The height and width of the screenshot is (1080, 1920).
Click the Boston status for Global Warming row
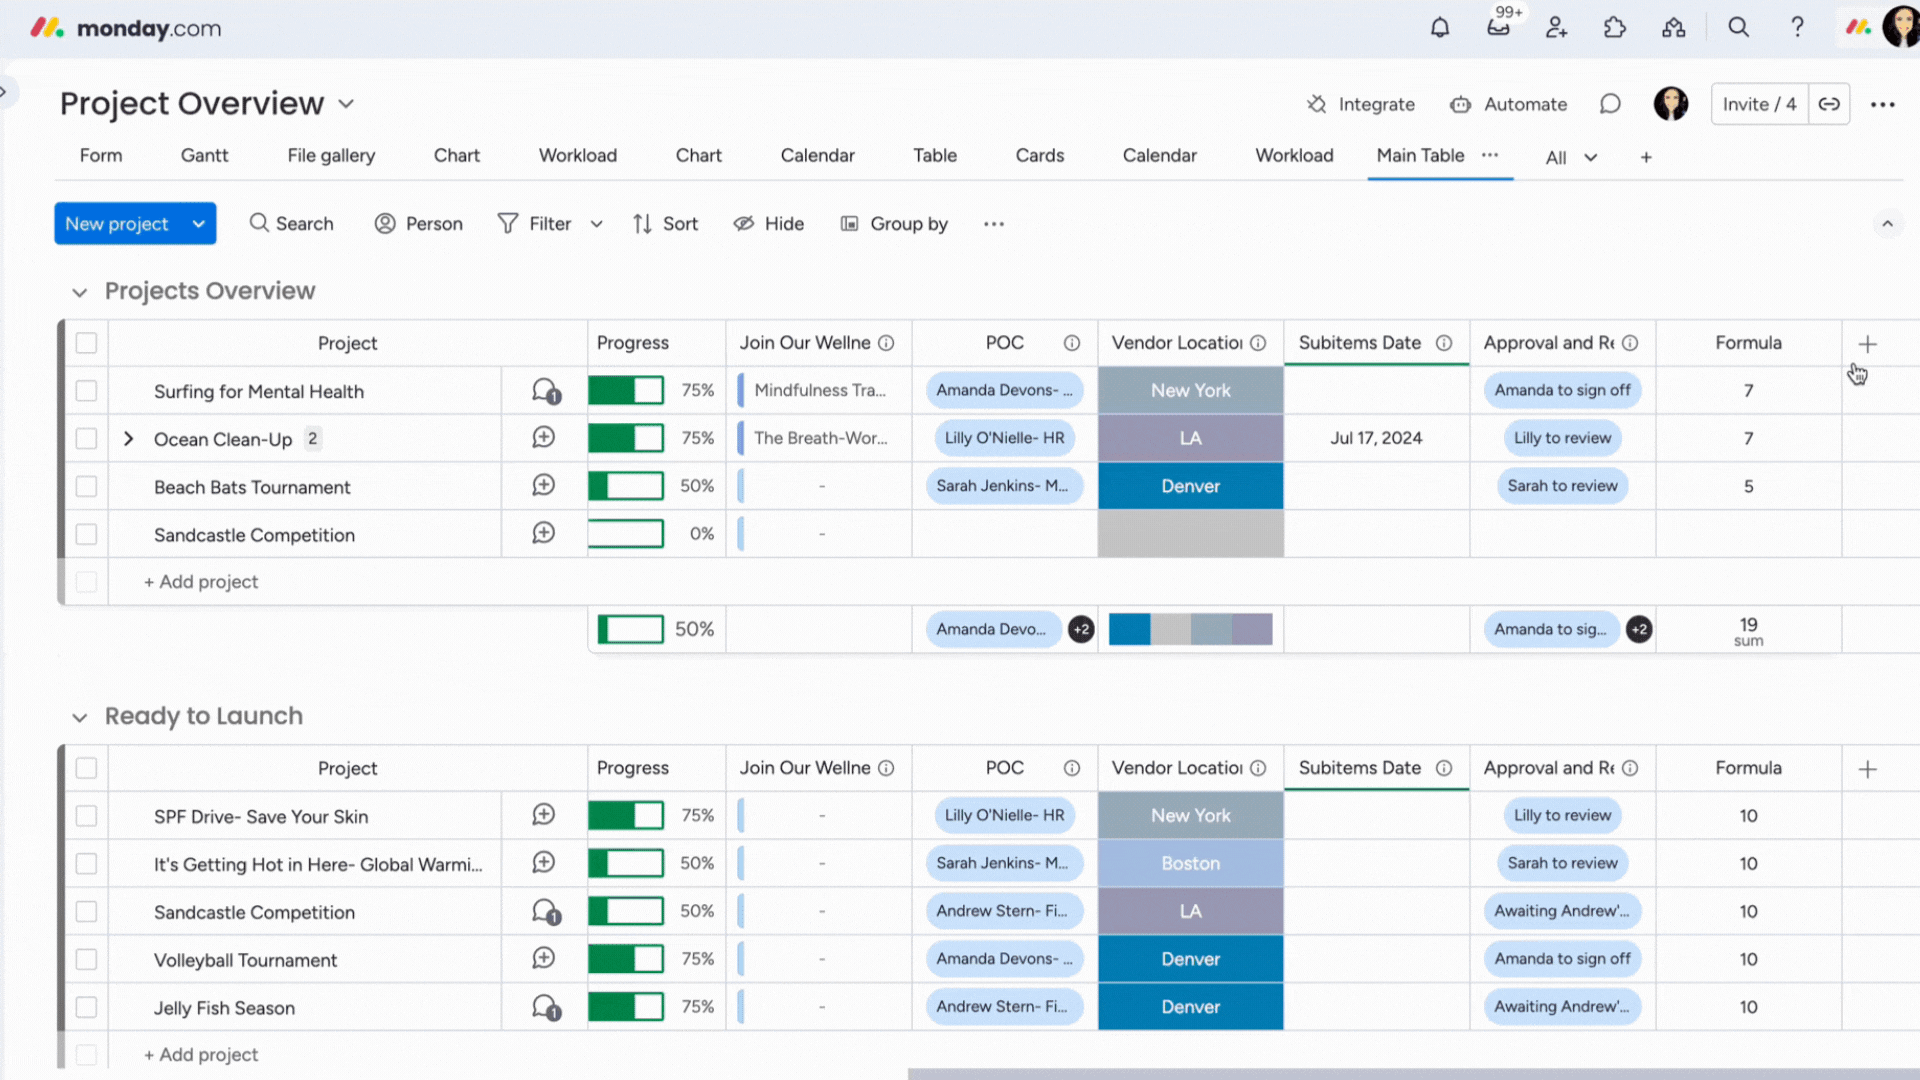(x=1190, y=863)
